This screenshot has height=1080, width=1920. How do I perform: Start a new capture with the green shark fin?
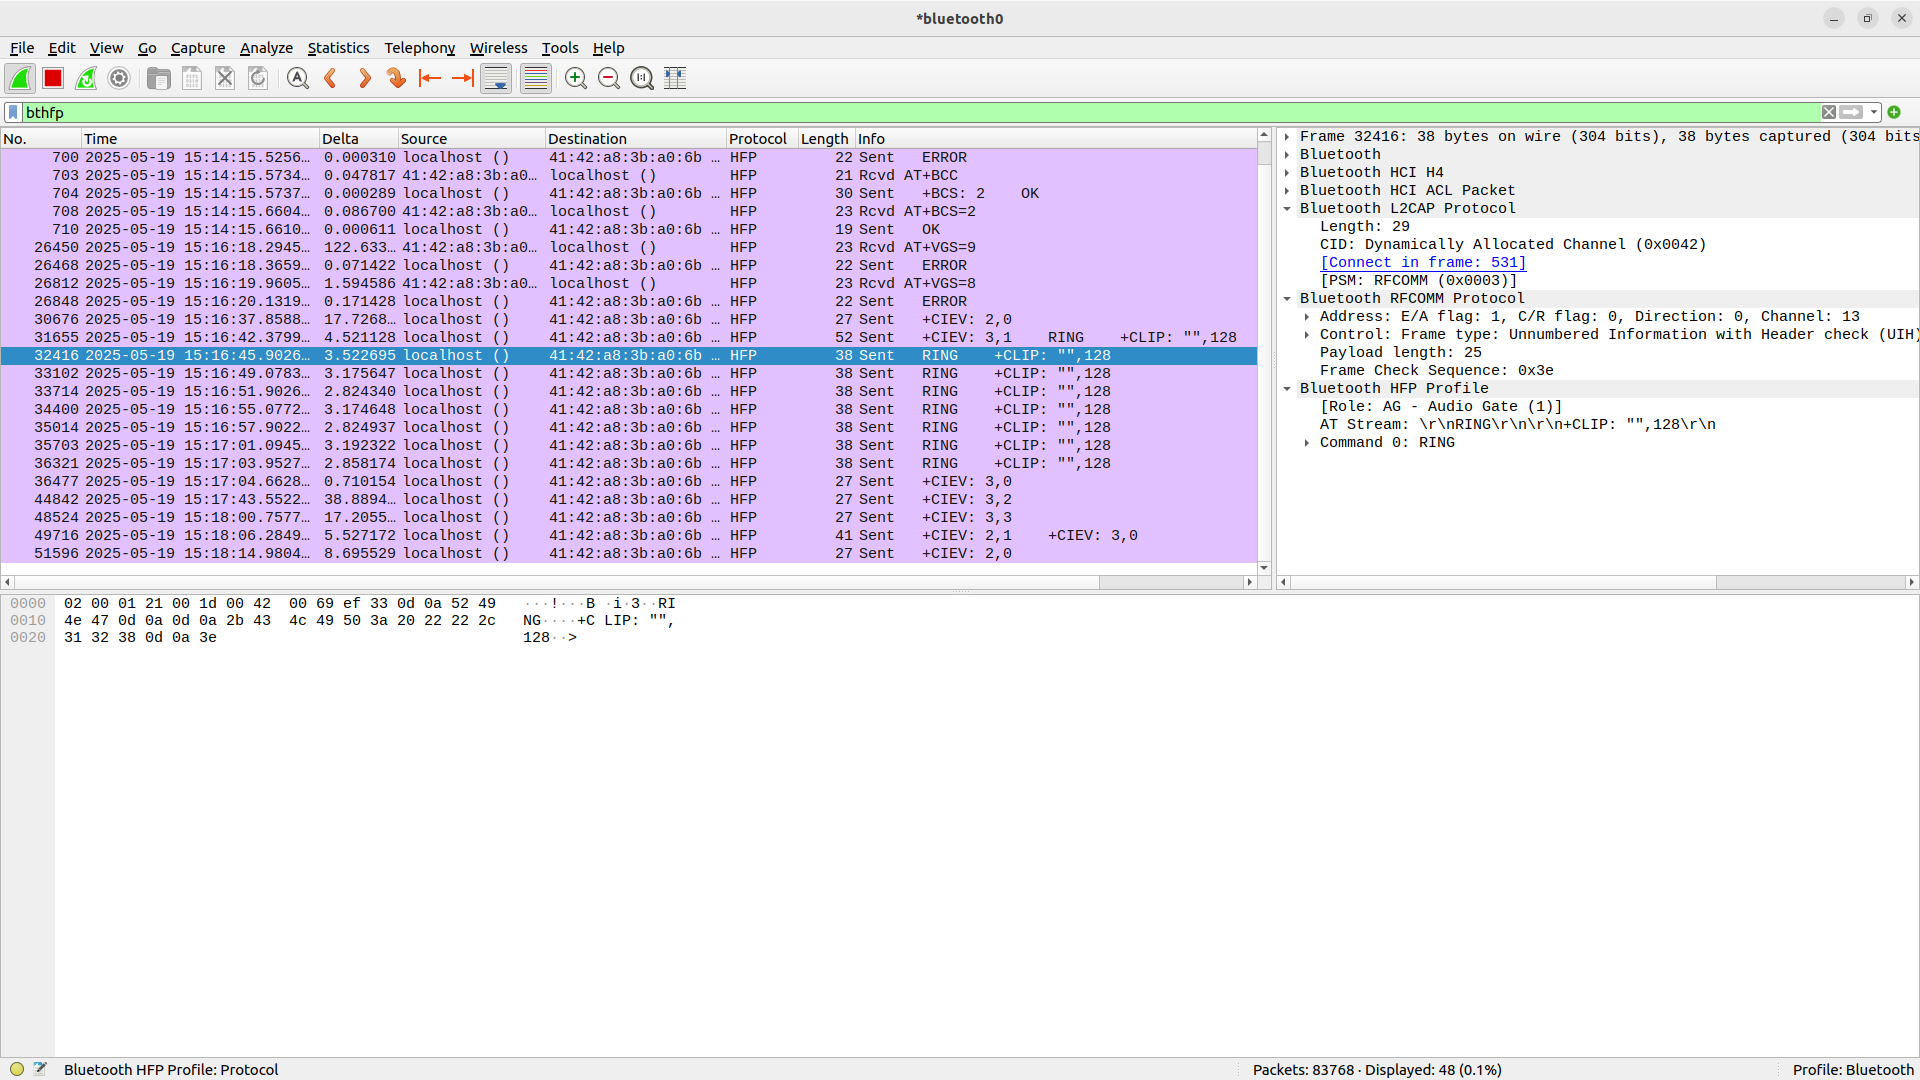pos(20,78)
